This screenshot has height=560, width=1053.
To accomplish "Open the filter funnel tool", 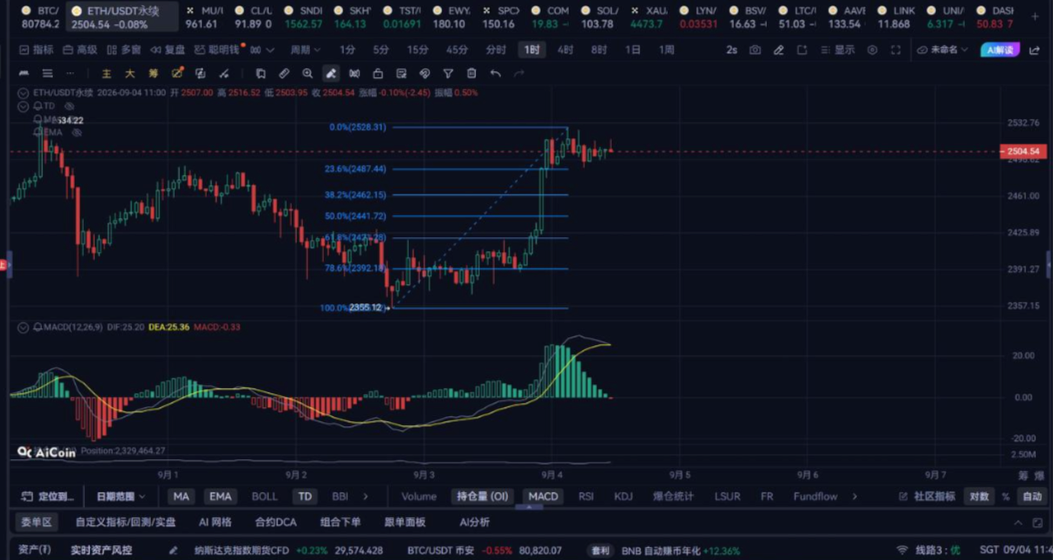I will coord(448,74).
